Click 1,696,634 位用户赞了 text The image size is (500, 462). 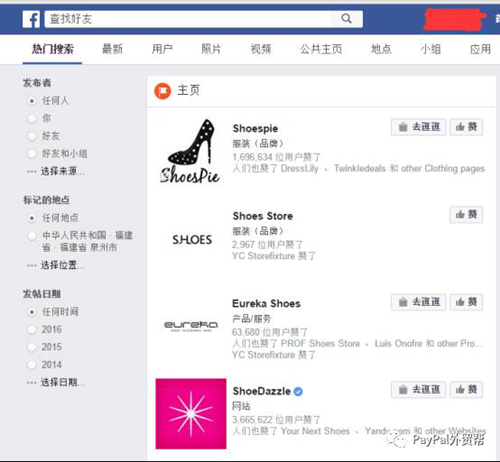[x=276, y=157]
